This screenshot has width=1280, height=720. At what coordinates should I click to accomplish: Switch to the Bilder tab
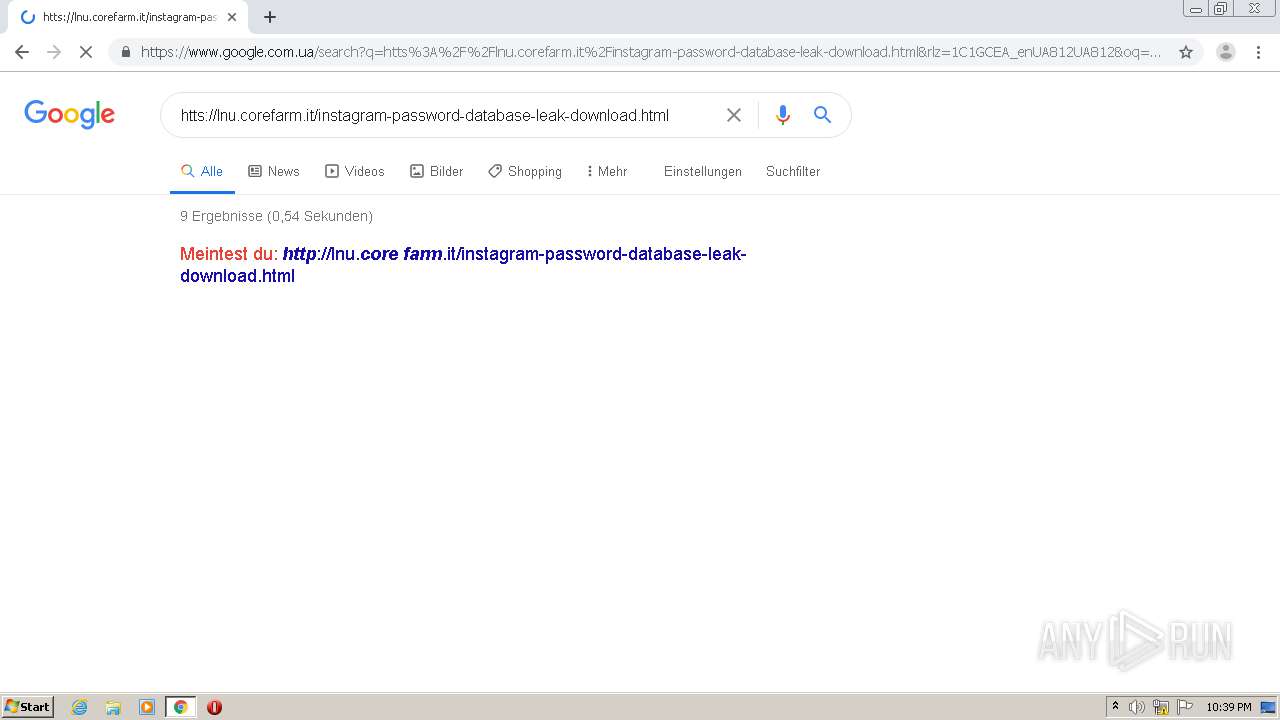(x=437, y=171)
